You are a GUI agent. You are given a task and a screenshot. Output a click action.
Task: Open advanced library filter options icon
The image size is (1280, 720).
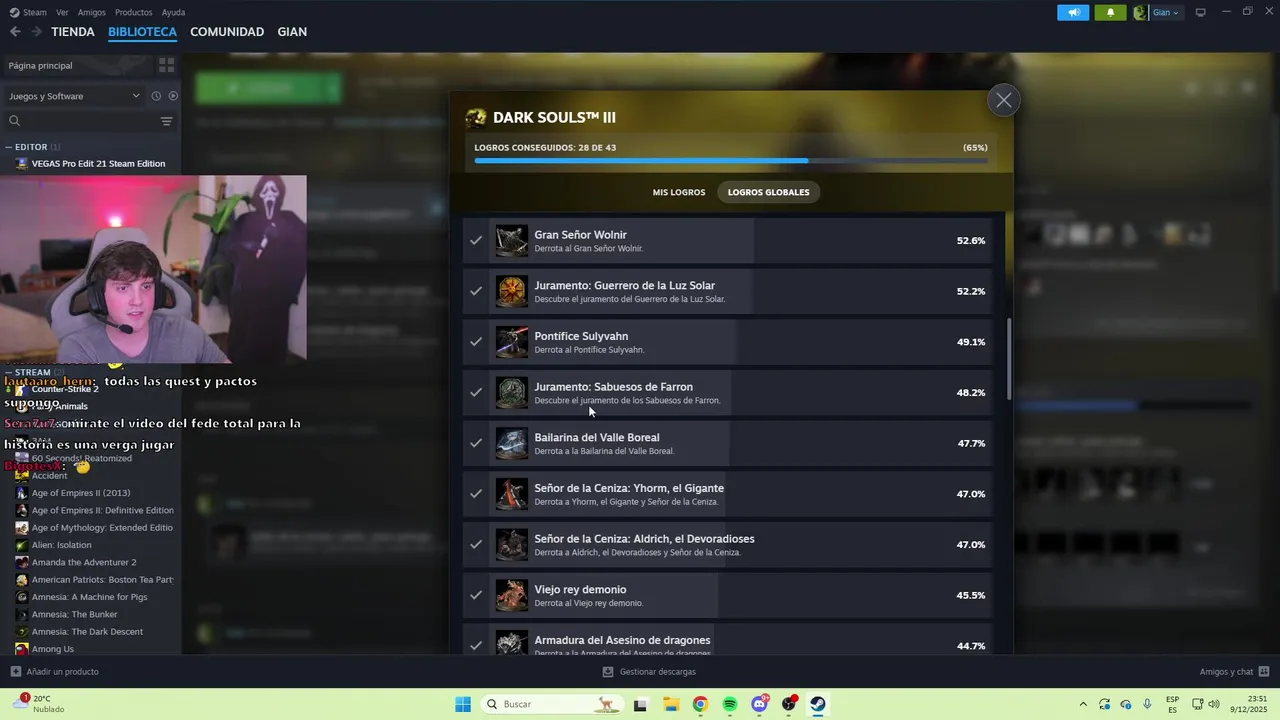point(166,121)
